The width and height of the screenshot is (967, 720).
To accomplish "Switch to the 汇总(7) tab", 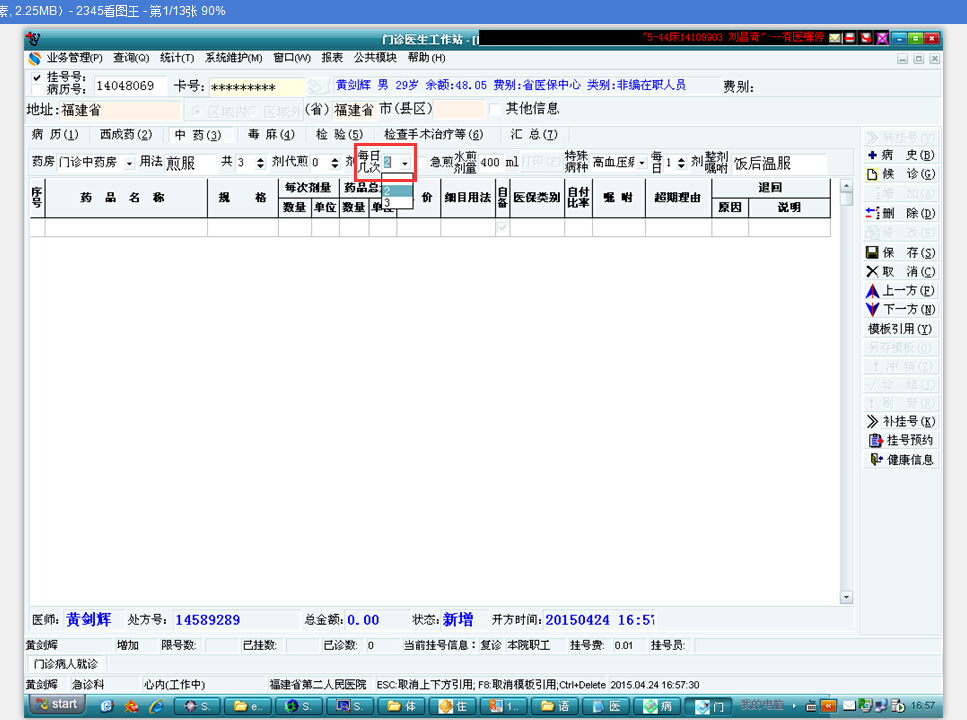I will [x=533, y=134].
